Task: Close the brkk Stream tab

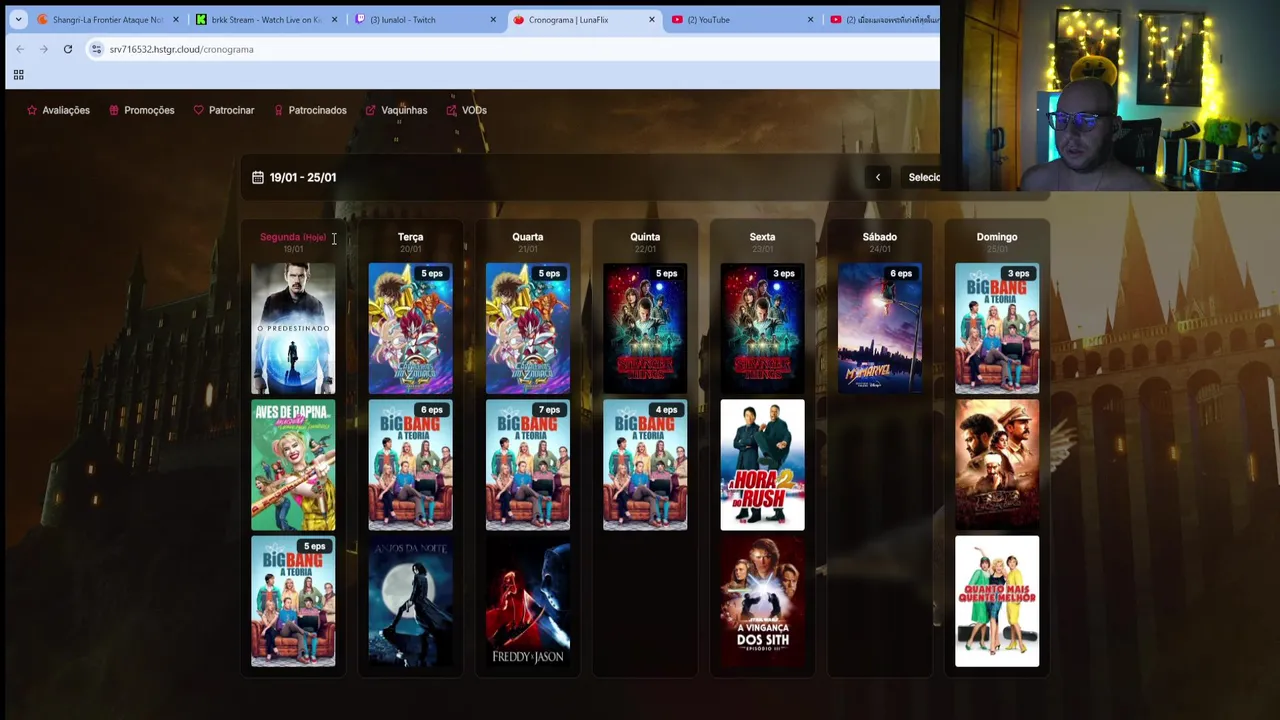Action: click(x=334, y=19)
